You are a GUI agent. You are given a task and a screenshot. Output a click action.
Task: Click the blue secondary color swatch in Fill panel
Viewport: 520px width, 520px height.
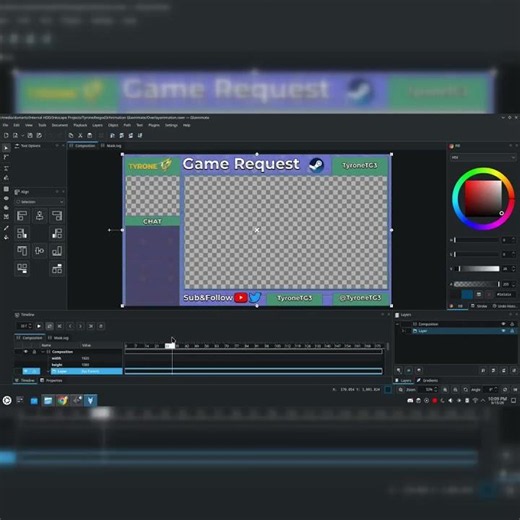(467, 294)
